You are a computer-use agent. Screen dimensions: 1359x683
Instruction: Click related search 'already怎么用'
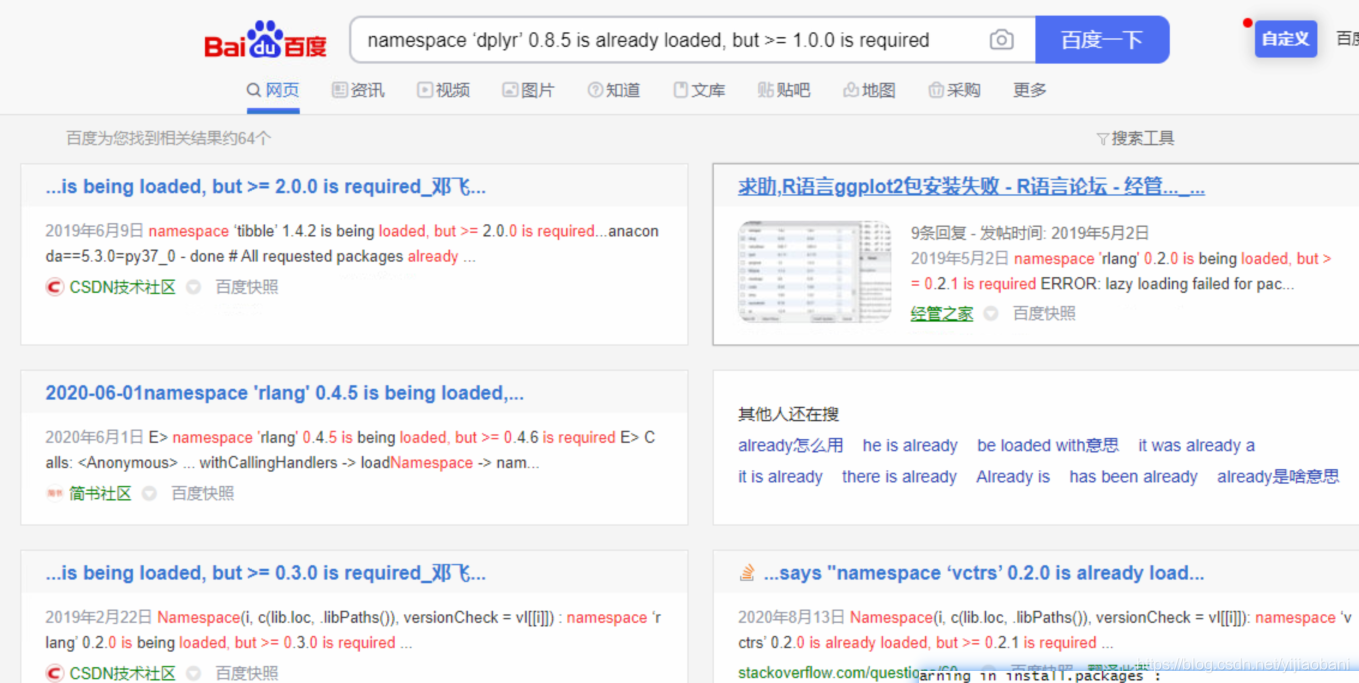tap(790, 445)
